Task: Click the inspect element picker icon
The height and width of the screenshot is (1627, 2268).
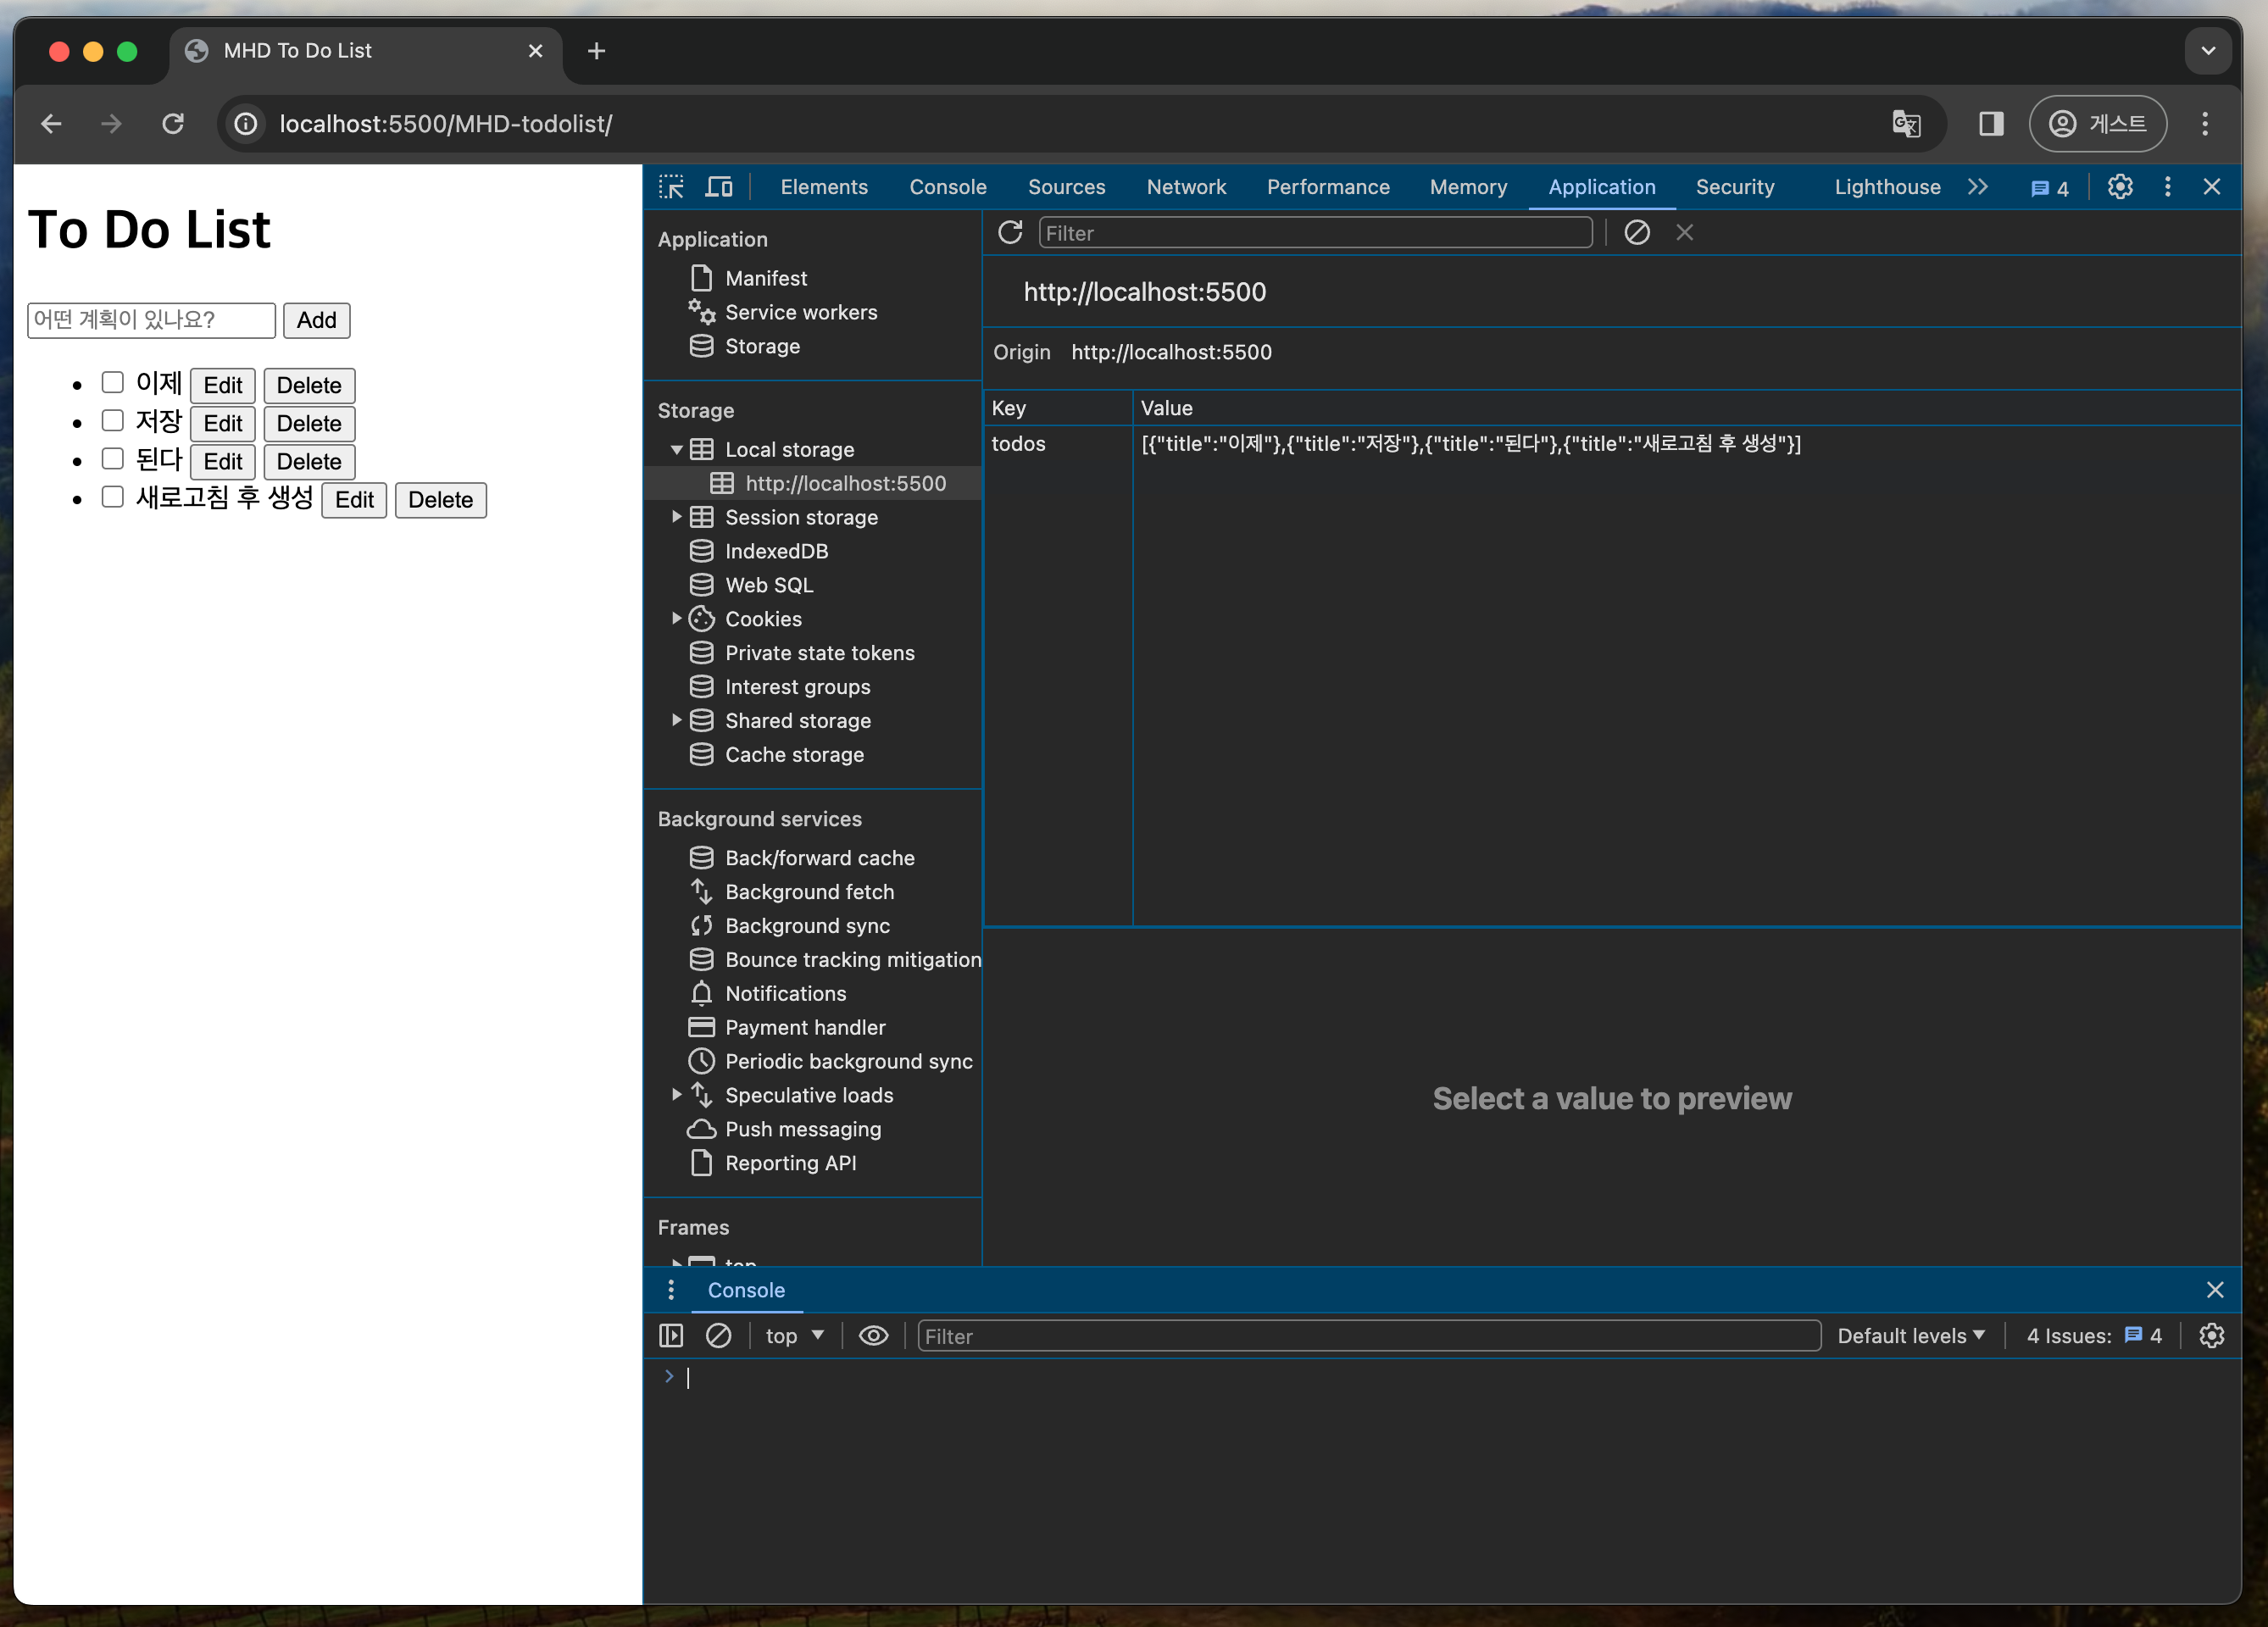Action: coord(671,187)
